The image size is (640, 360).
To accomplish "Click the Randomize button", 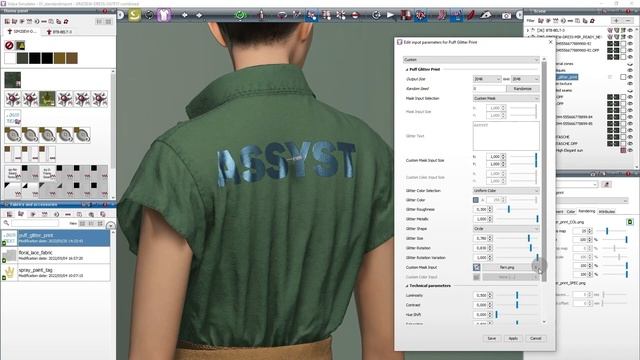I will 523,89.
